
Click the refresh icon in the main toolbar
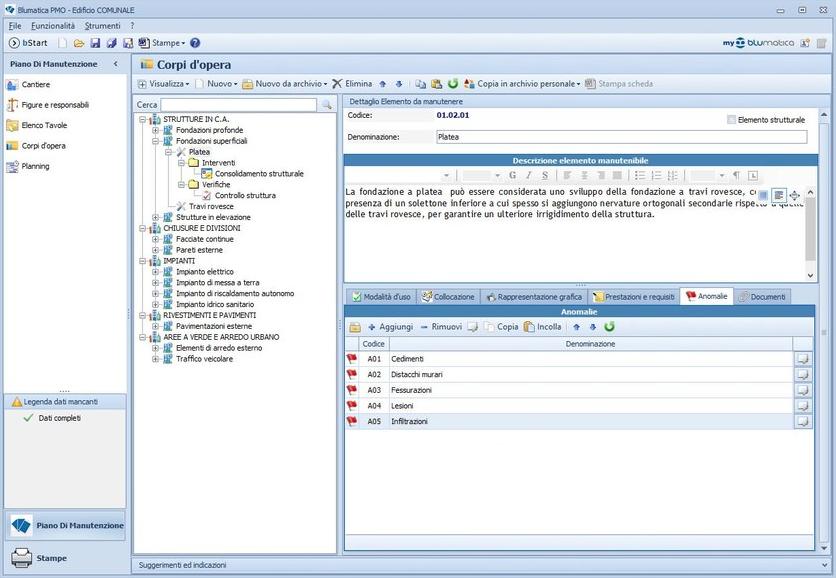click(453, 83)
